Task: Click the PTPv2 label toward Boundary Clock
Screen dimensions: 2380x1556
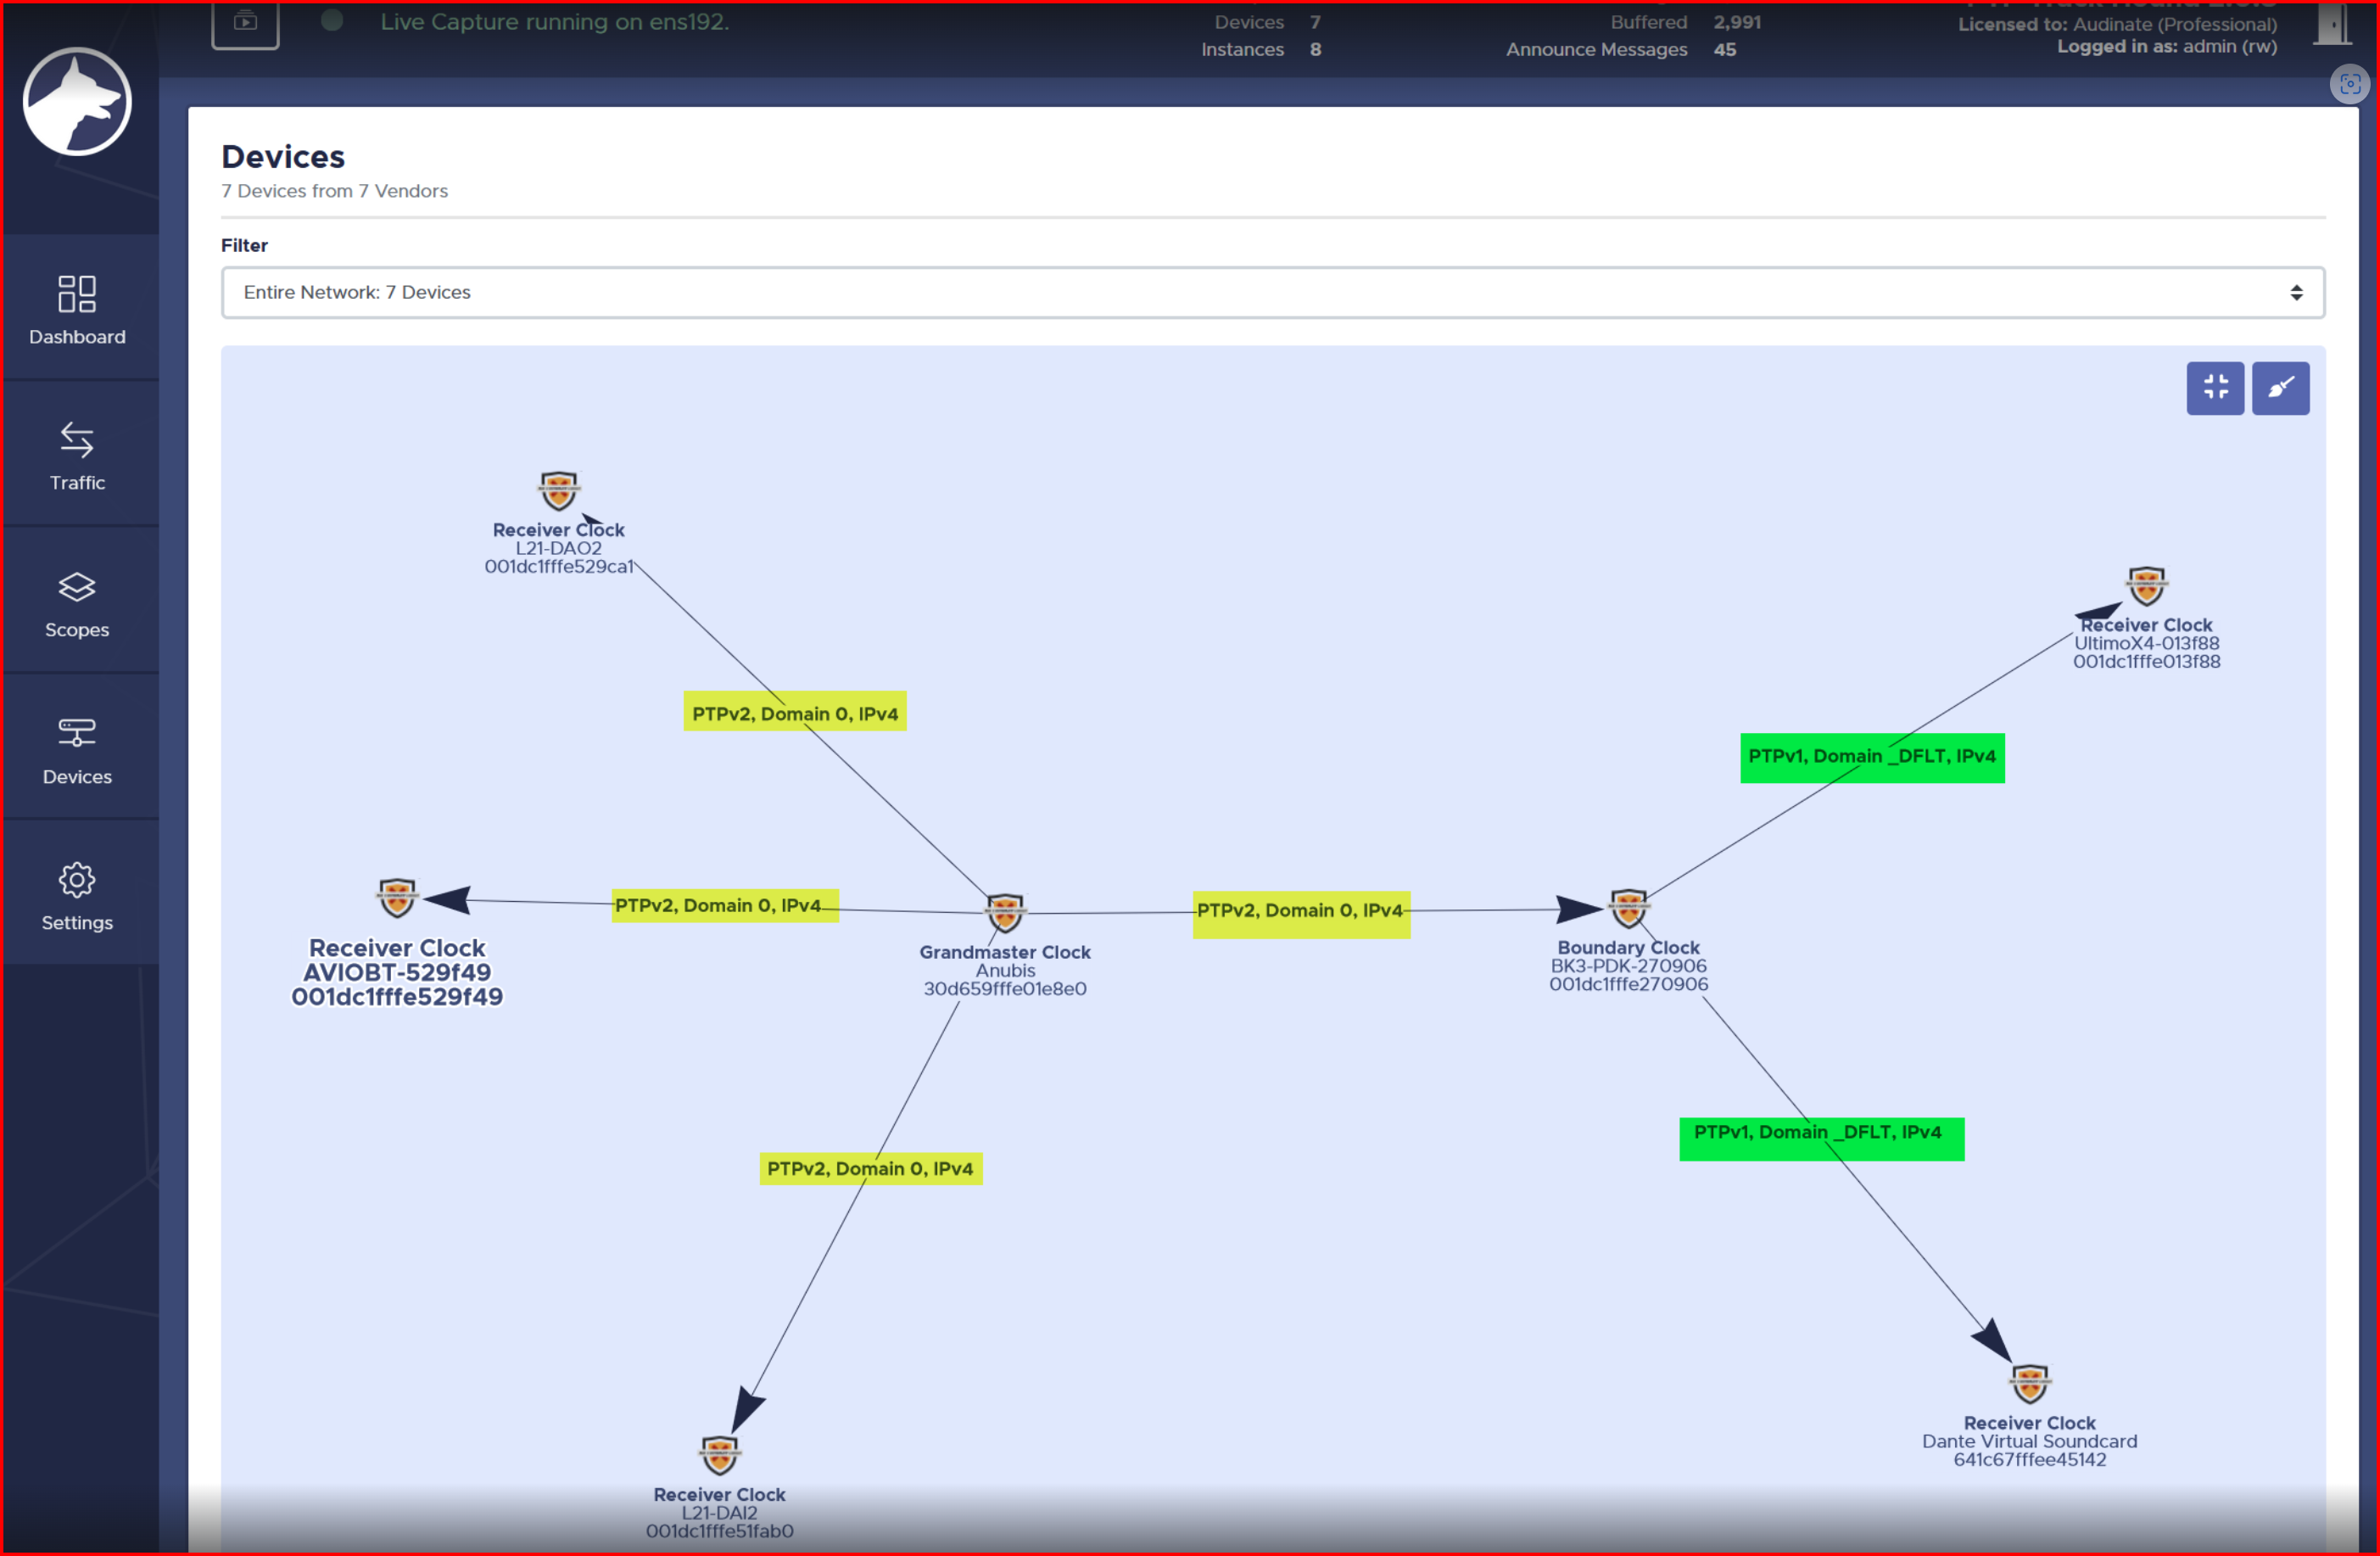Action: click(x=1301, y=914)
